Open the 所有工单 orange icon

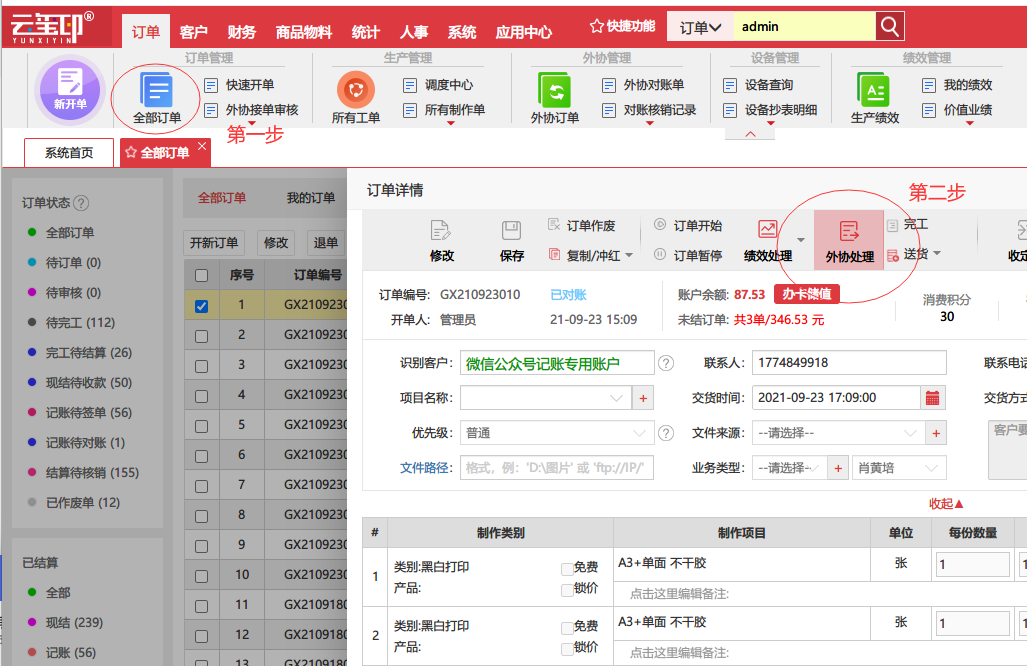(356, 90)
